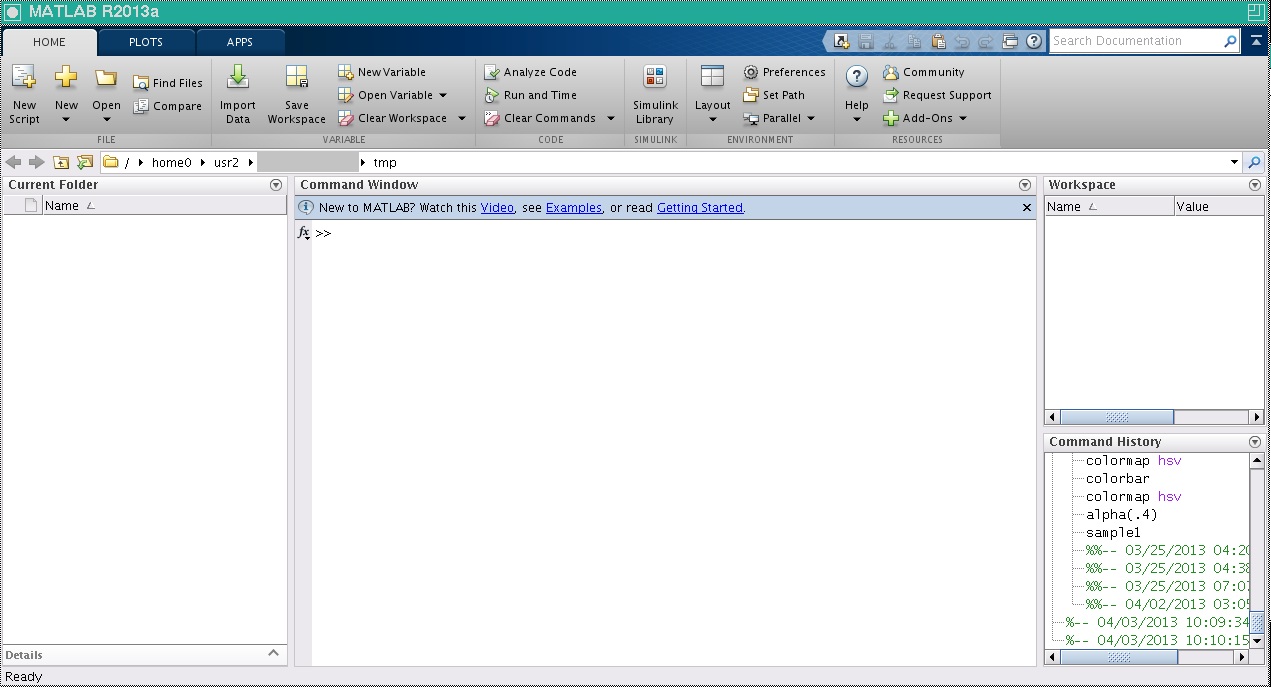Image resolution: width=1271 pixels, height=687 pixels.
Task: Click the browse for folder icon
Action: click(85, 162)
